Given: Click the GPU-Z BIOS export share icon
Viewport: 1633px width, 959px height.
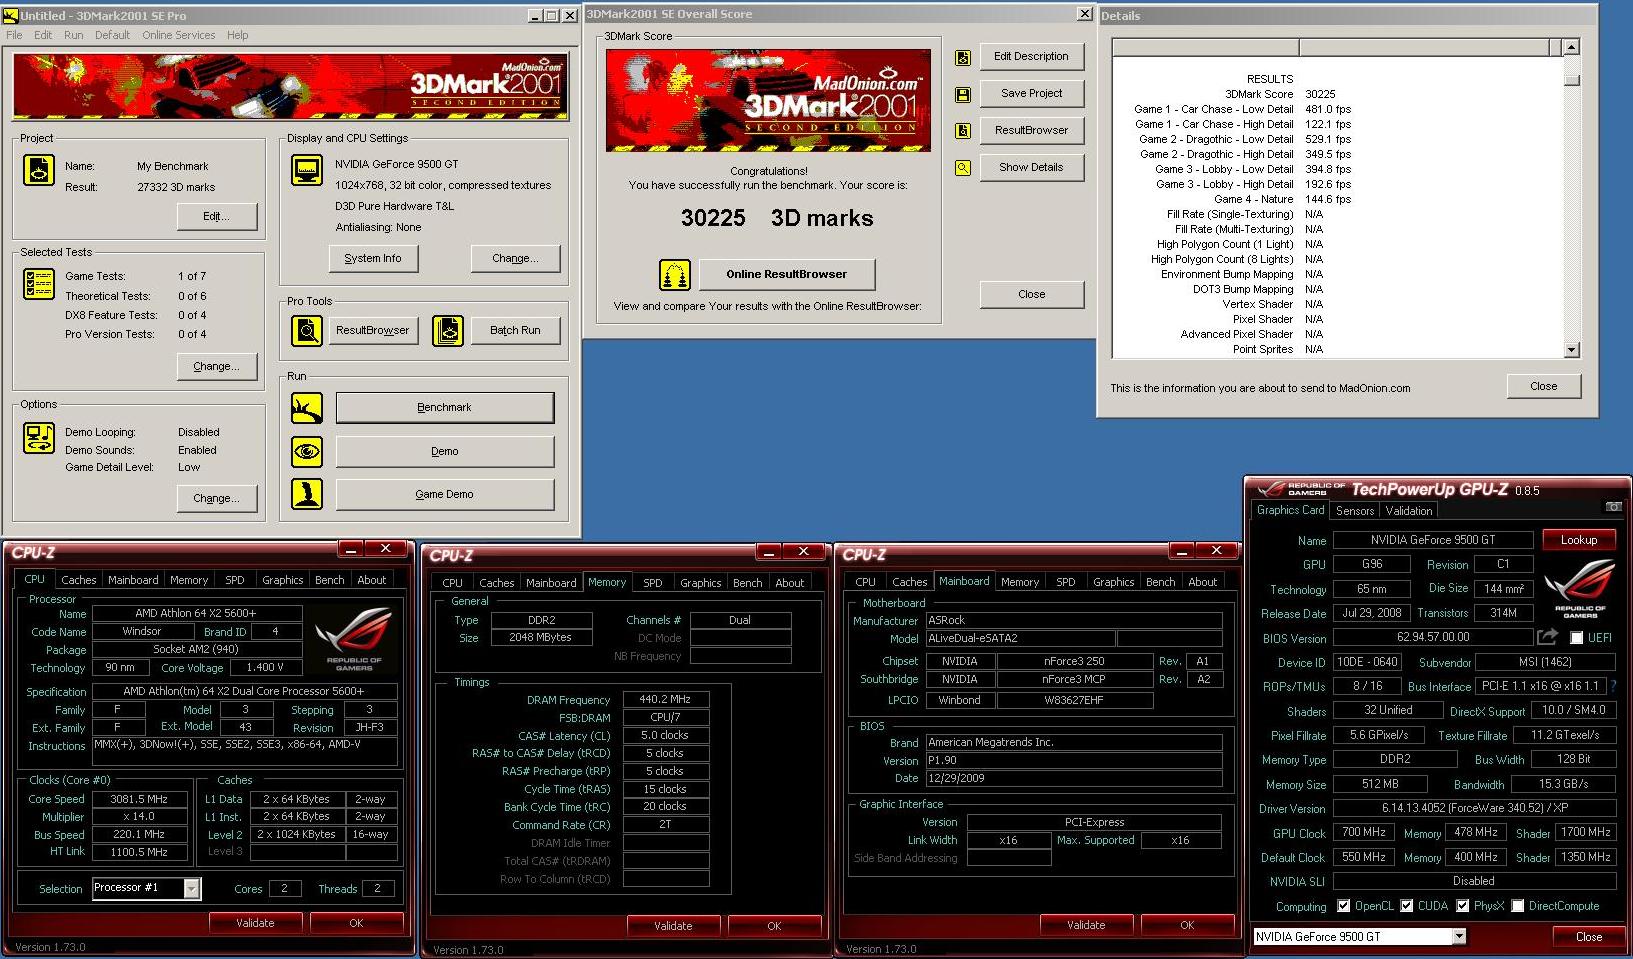Looking at the screenshot, I should (x=1547, y=636).
